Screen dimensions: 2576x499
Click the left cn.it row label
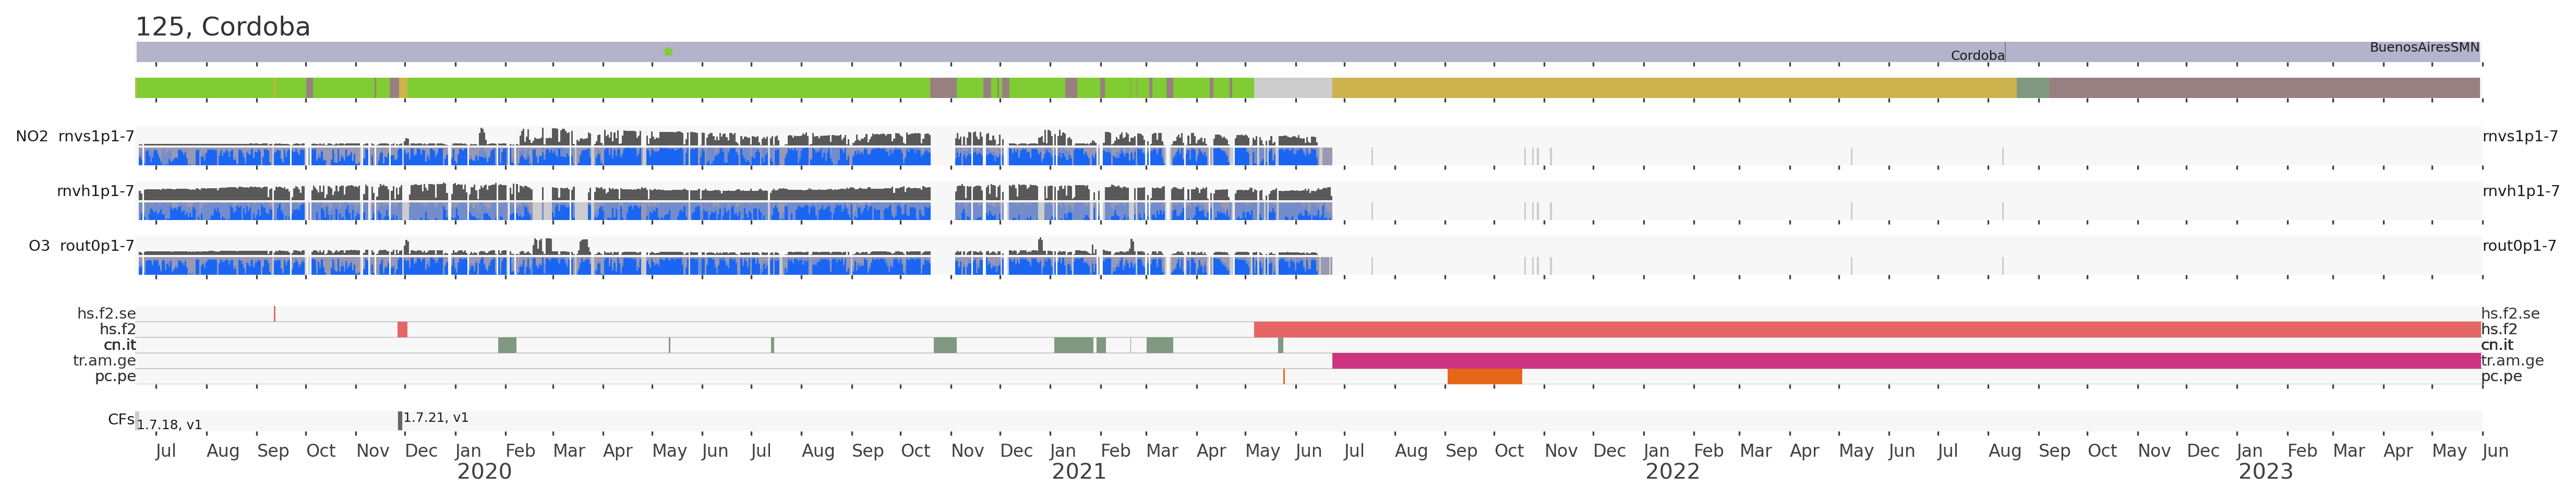(x=119, y=345)
